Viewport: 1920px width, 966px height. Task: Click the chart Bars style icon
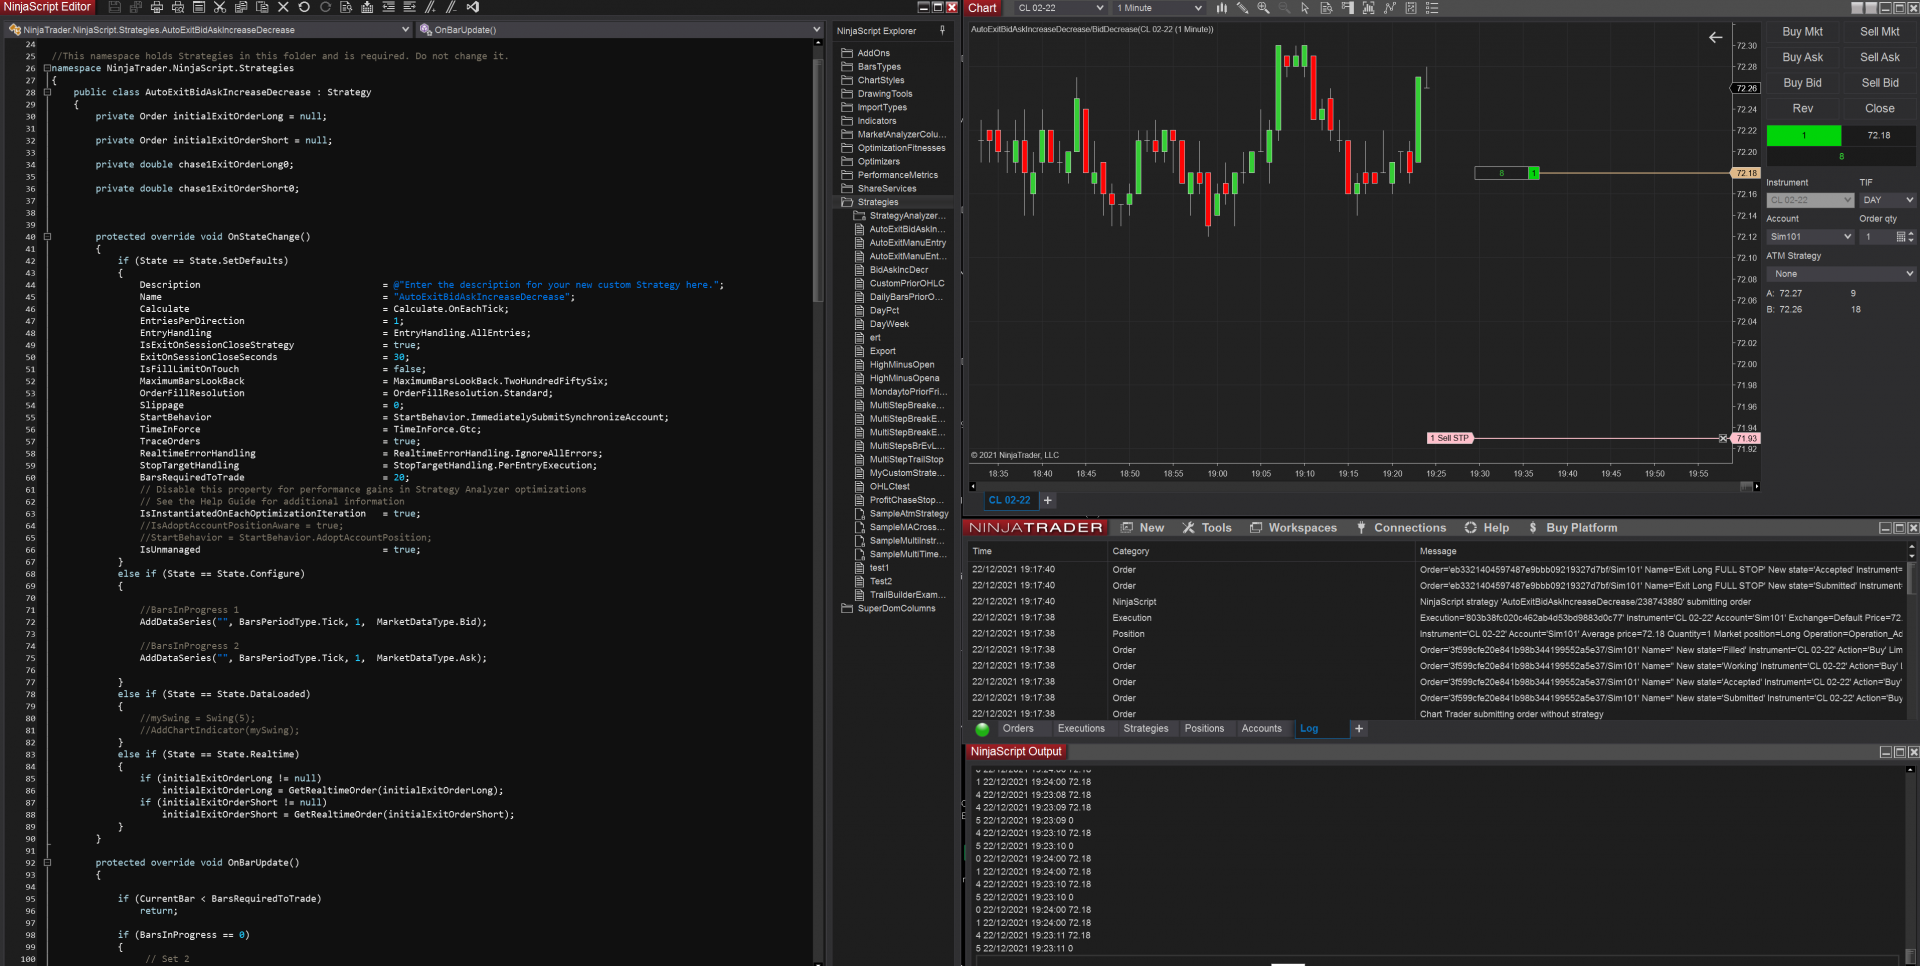[x=1221, y=8]
